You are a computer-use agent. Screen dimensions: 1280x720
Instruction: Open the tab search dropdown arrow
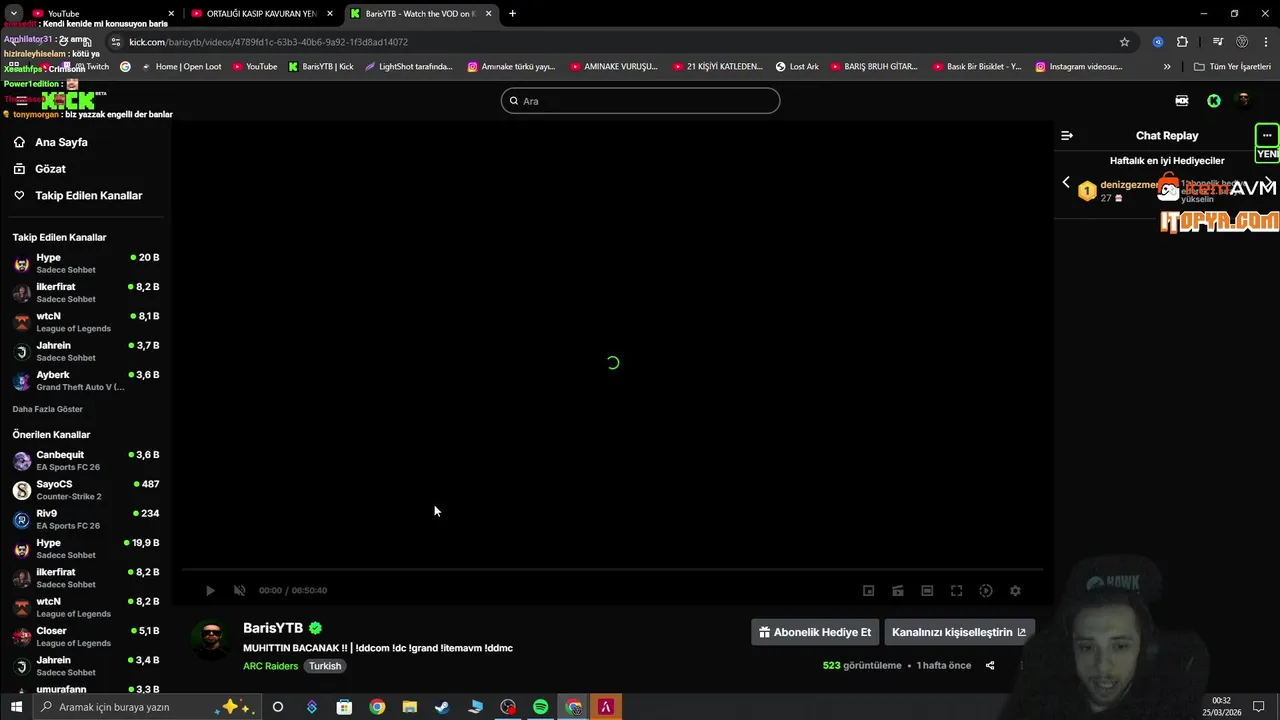14,14
